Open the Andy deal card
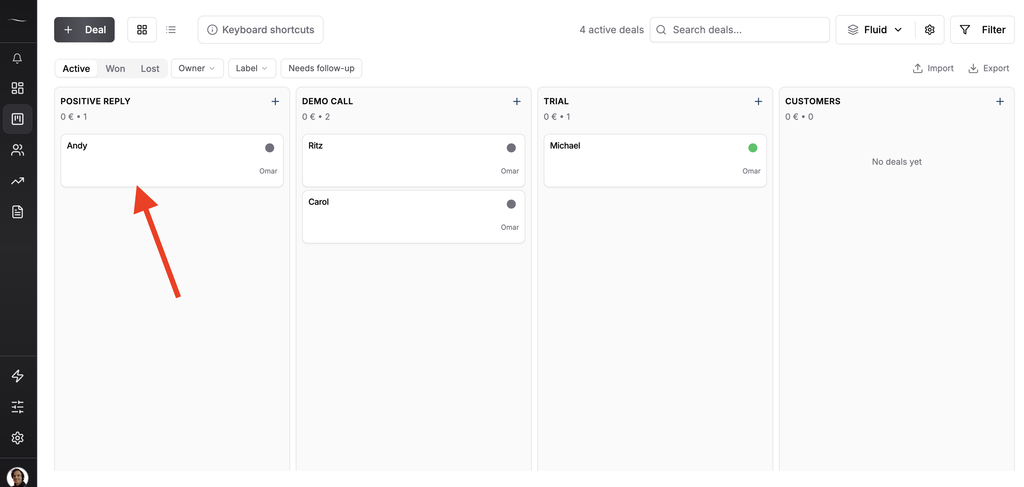The height and width of the screenshot is (487, 1024). (172, 161)
